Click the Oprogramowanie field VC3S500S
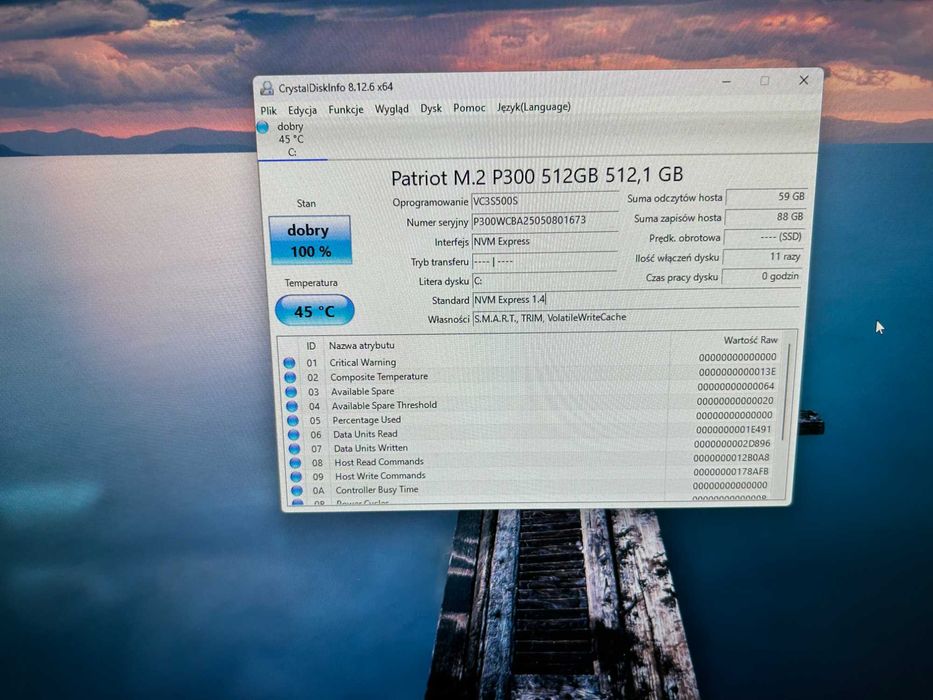Image resolution: width=933 pixels, height=700 pixels. (544, 201)
